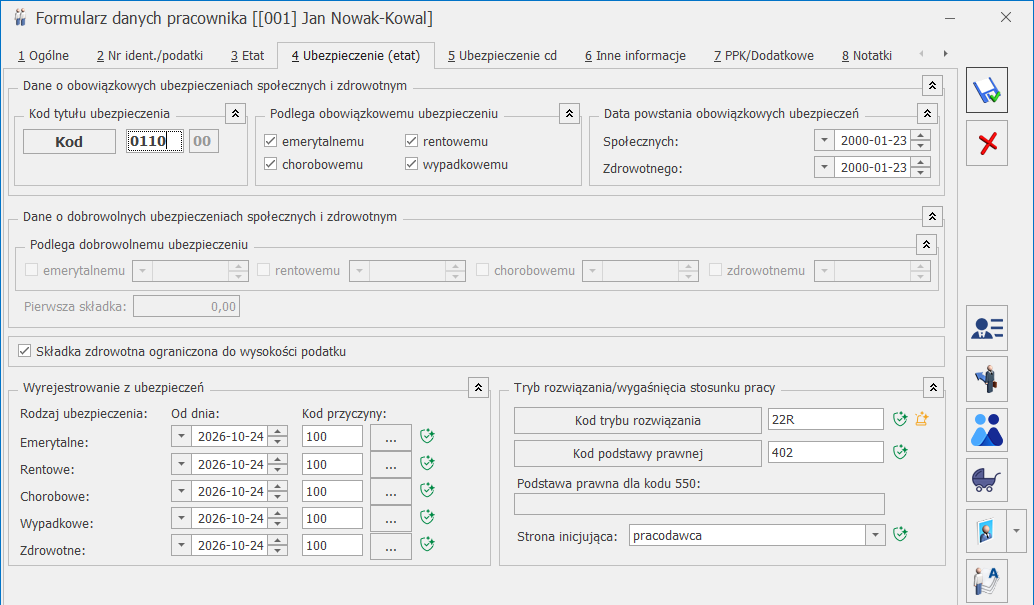
Task: Open the Zdrowotnego date dropdown
Action: [824, 167]
